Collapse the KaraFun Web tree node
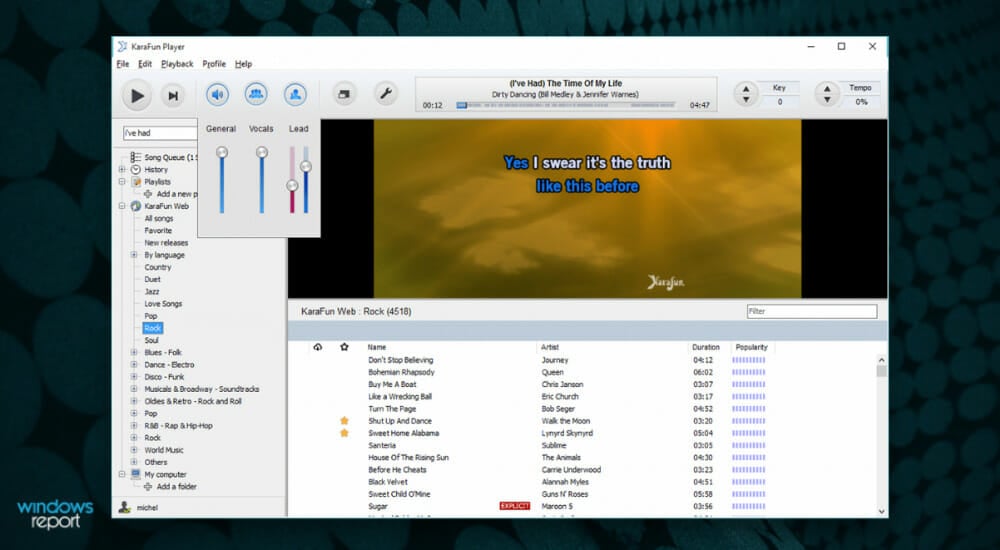 [x=122, y=206]
